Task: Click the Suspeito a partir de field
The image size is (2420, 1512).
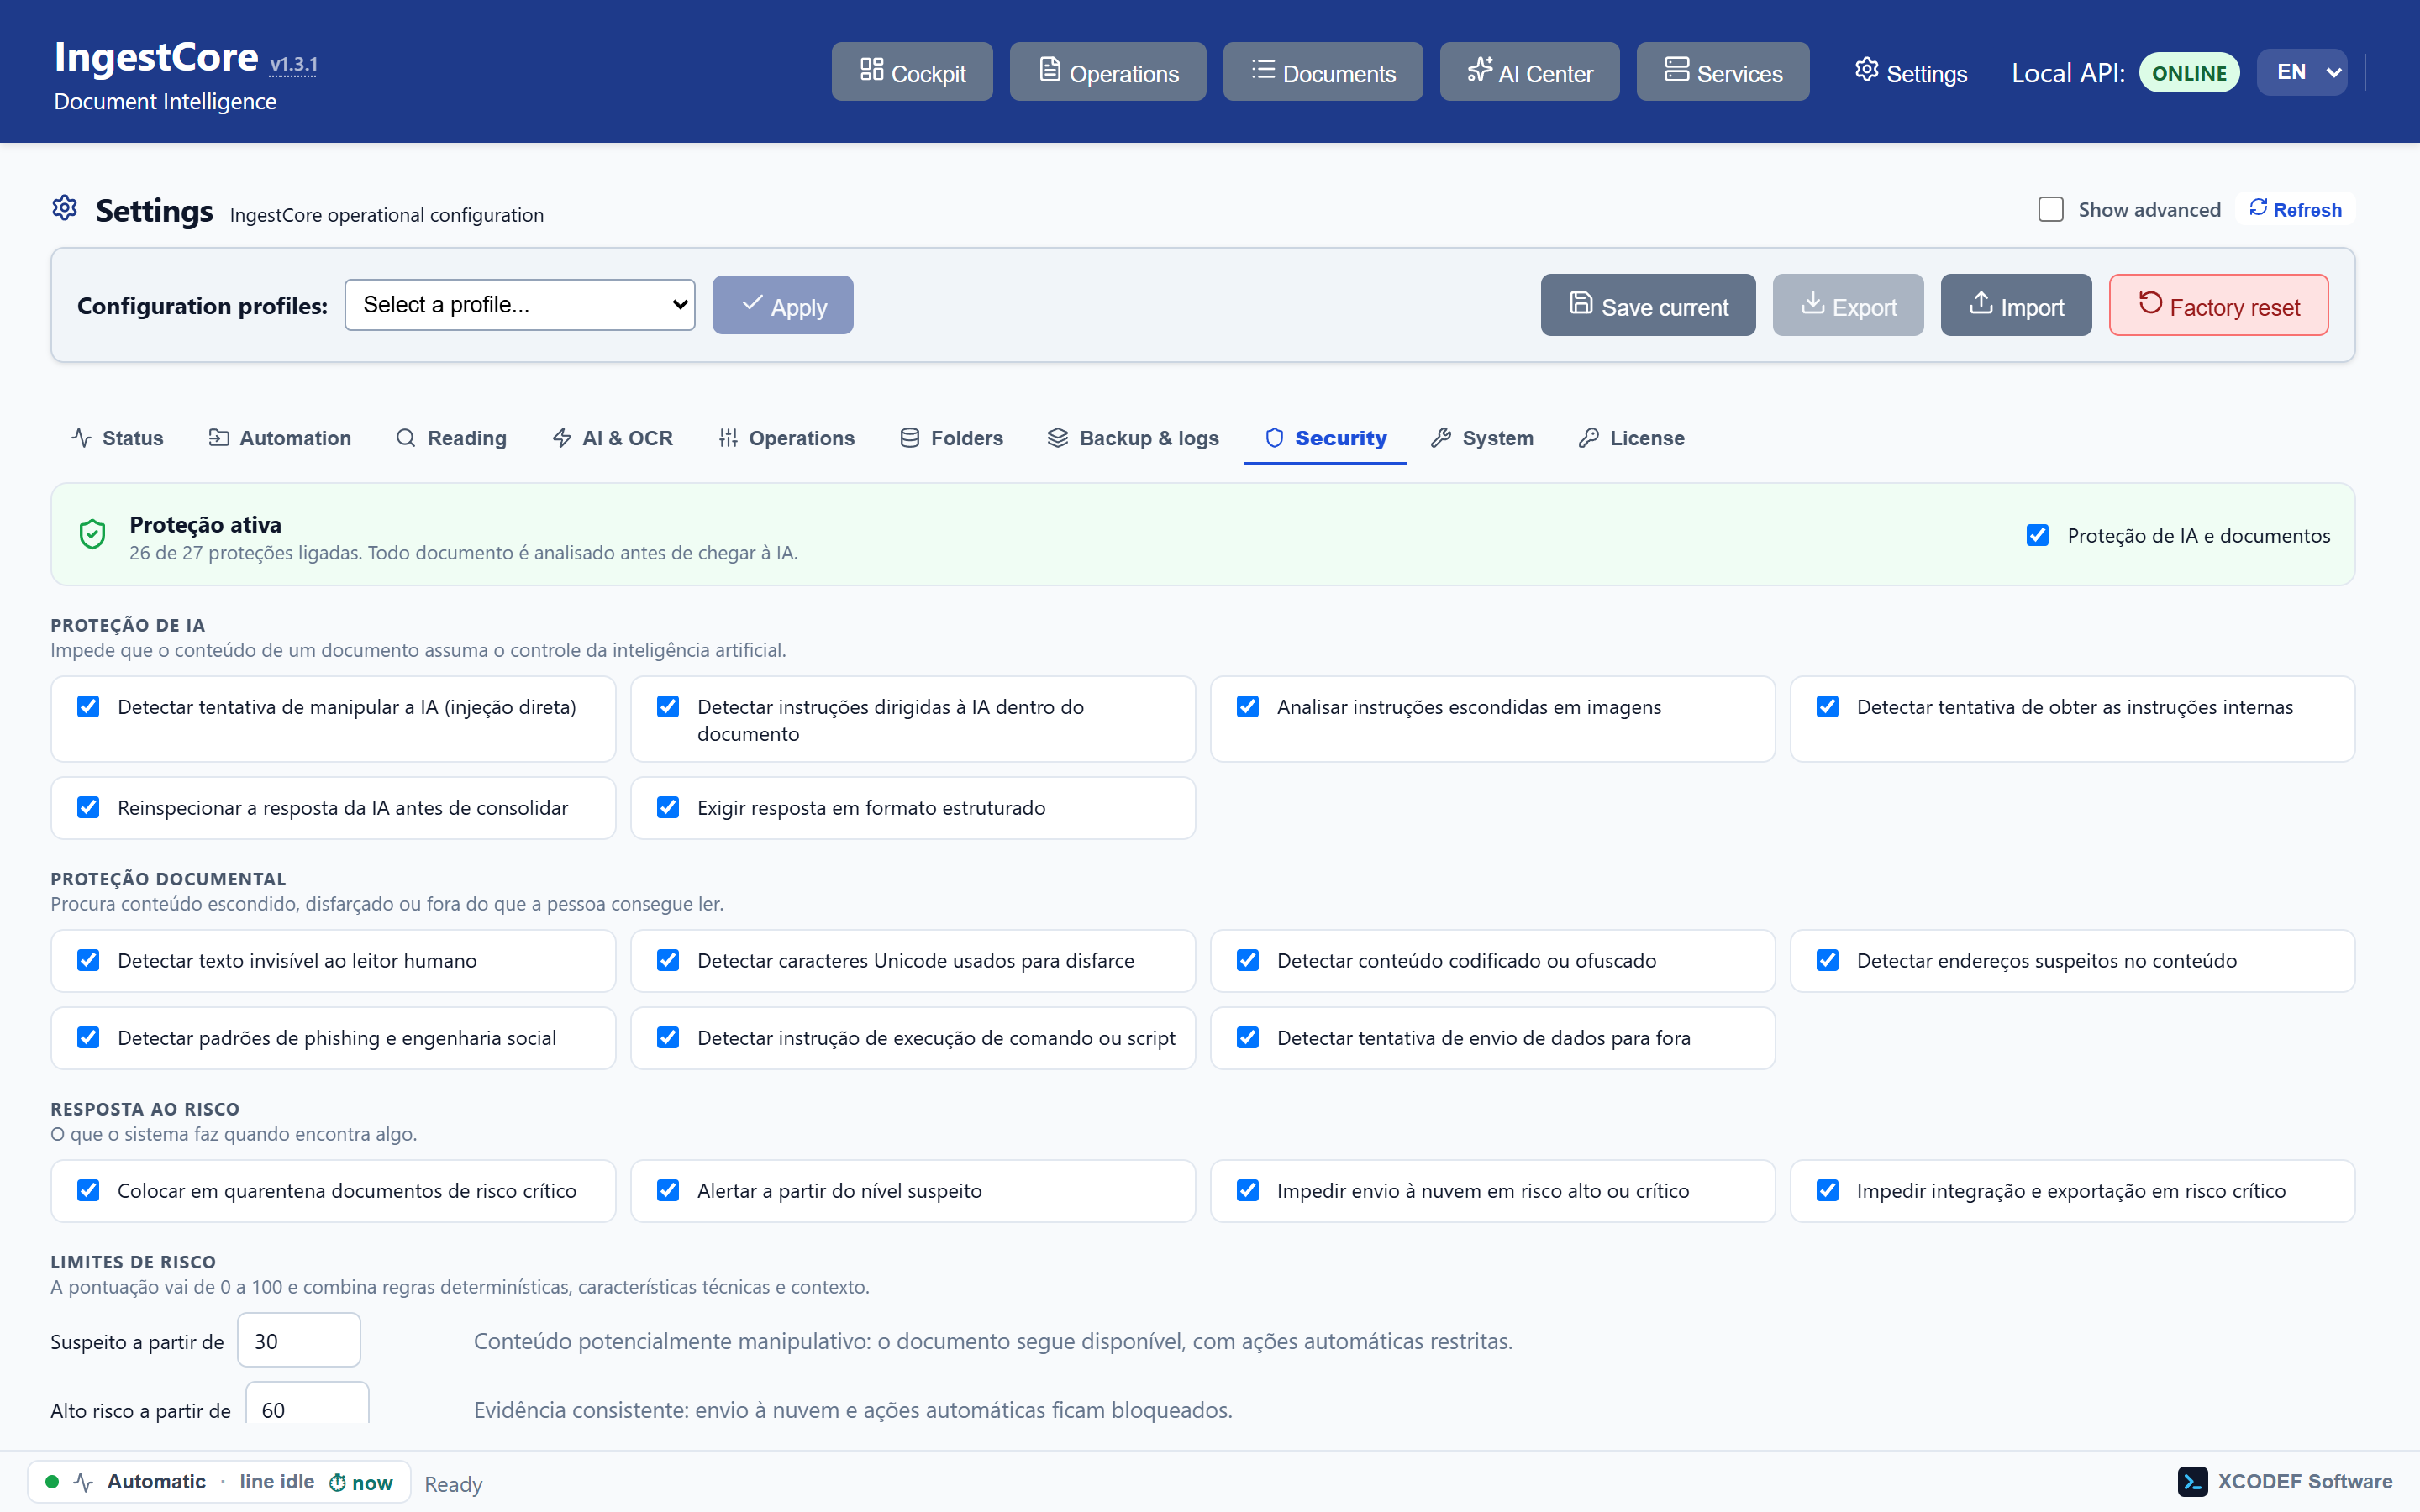Action: [299, 1340]
